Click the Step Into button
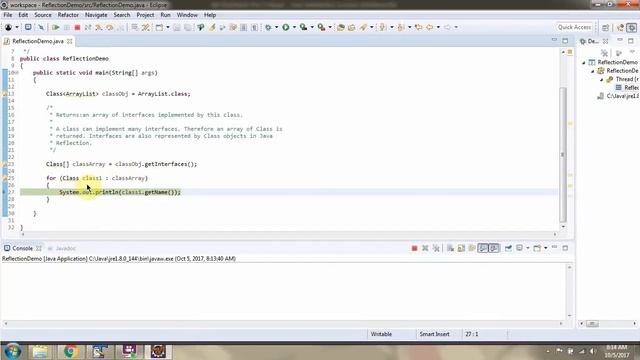The width and height of the screenshot is (640, 360). coord(99,27)
